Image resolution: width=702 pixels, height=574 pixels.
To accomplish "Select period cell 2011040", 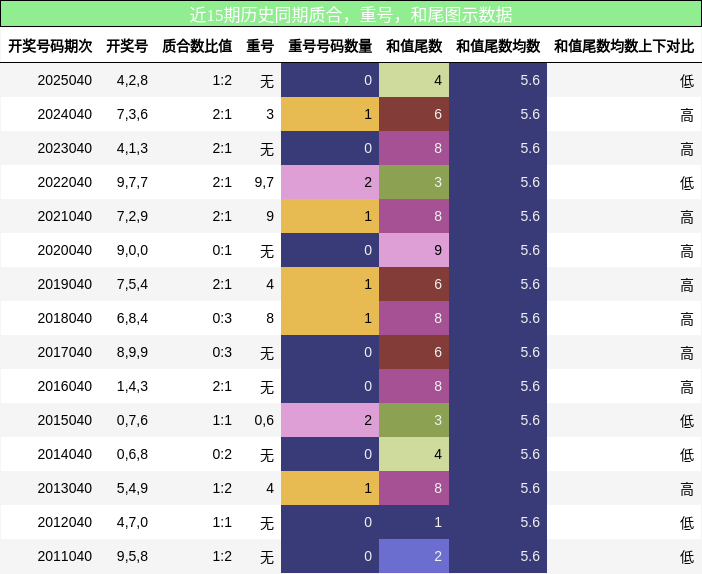I will click(x=64, y=557).
